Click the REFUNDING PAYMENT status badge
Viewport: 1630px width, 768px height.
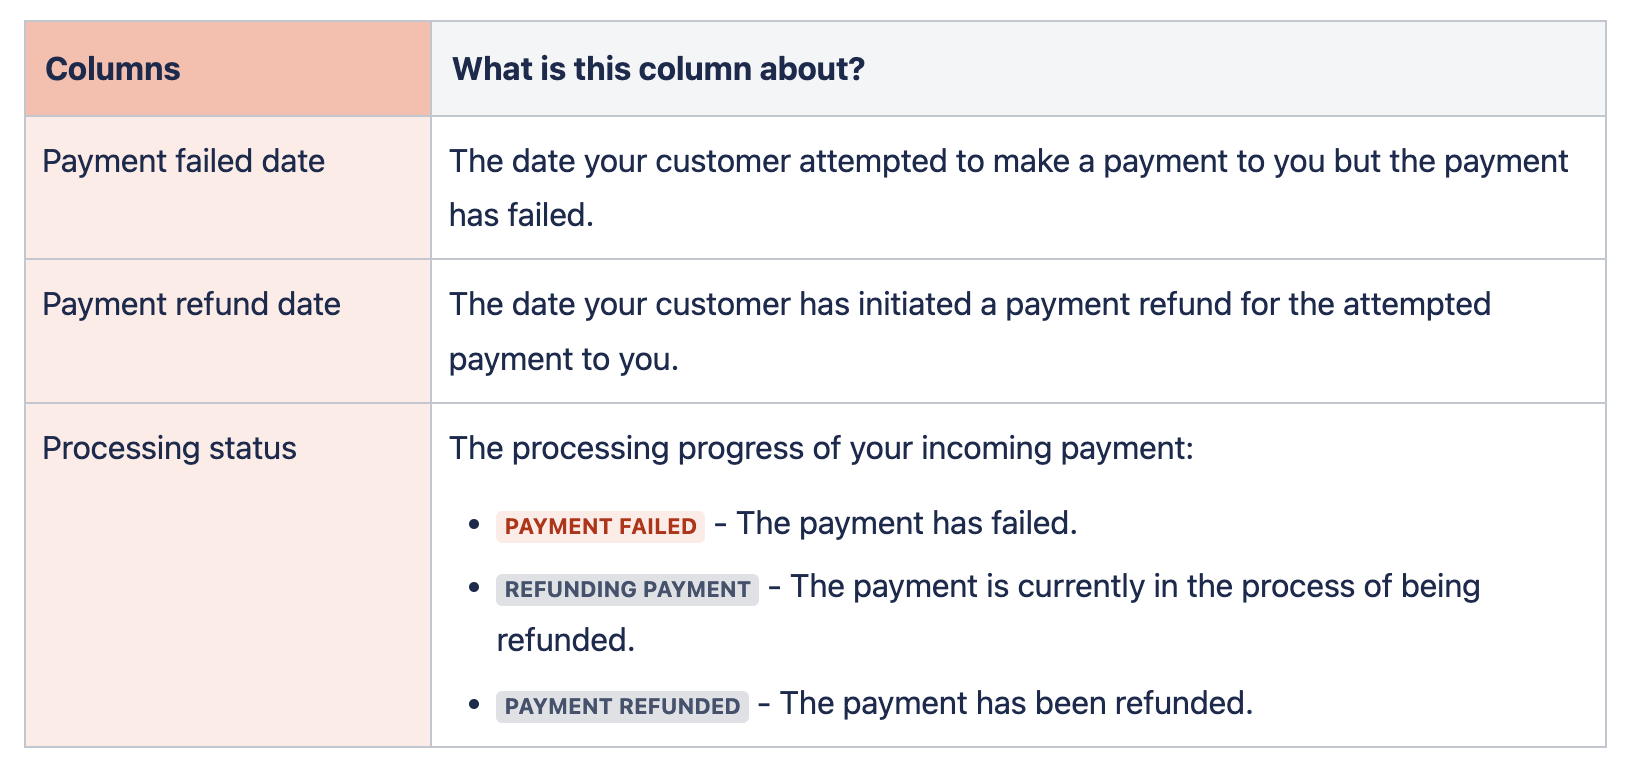click(x=627, y=589)
